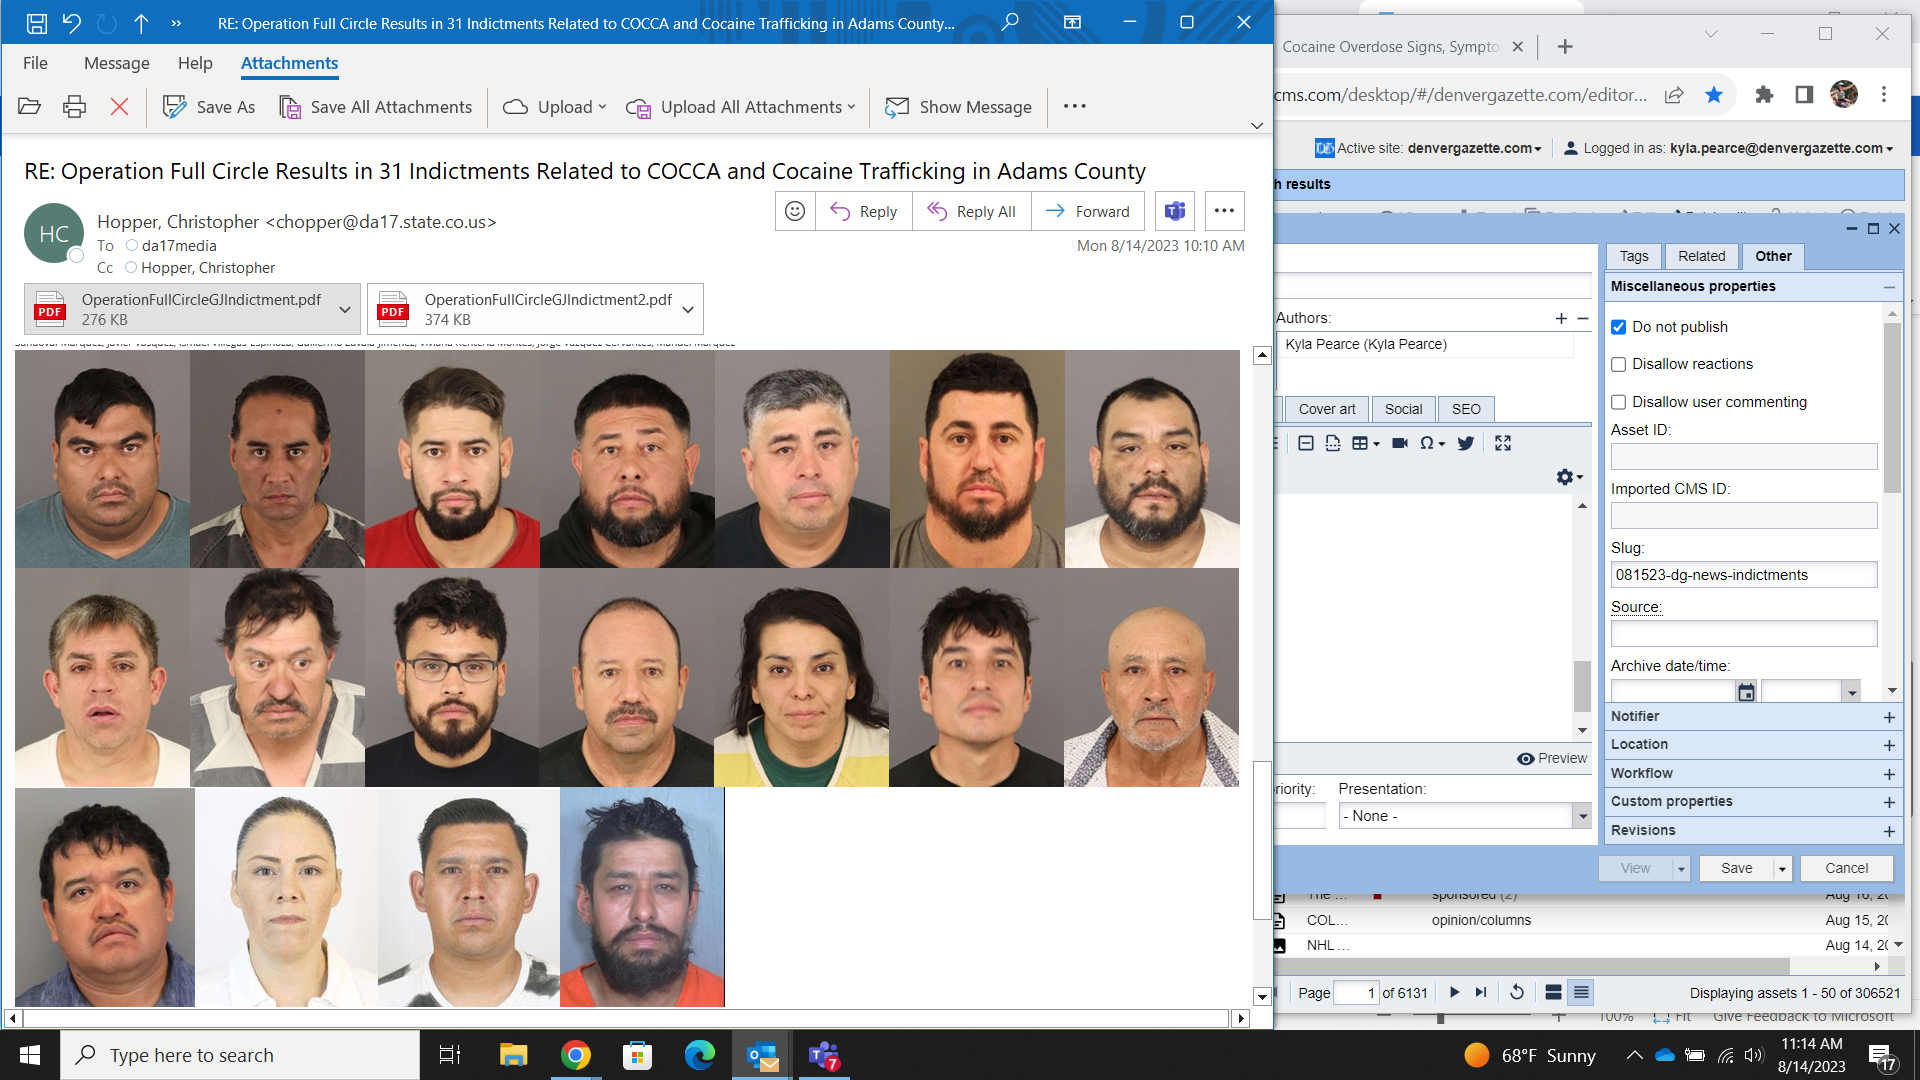1920x1080 pixels.
Task: Open Google Chrome from the taskbar
Action: click(576, 1055)
